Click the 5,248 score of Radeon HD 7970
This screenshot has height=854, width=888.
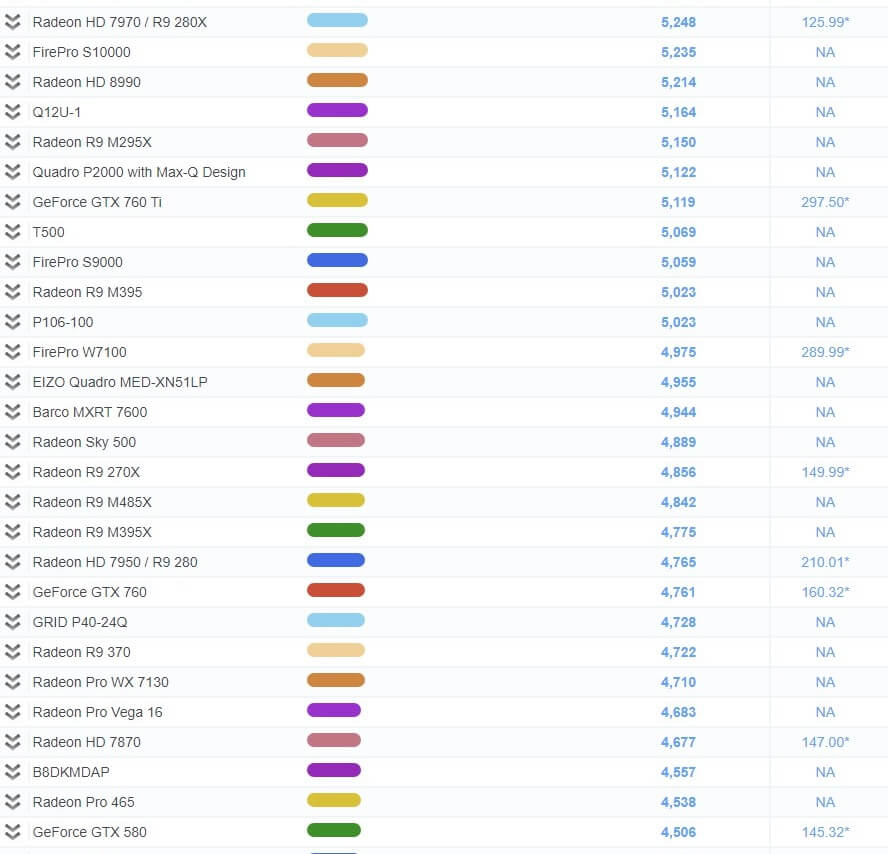[x=678, y=23]
